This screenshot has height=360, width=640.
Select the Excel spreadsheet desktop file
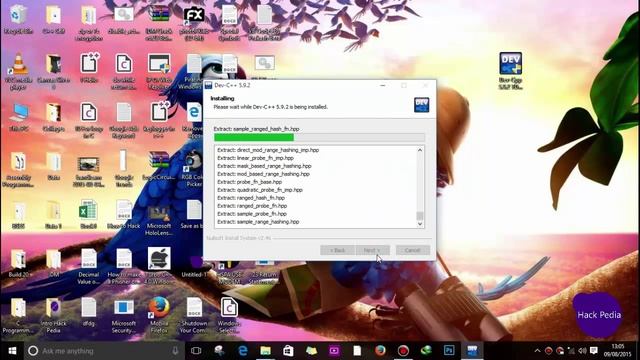(88, 214)
